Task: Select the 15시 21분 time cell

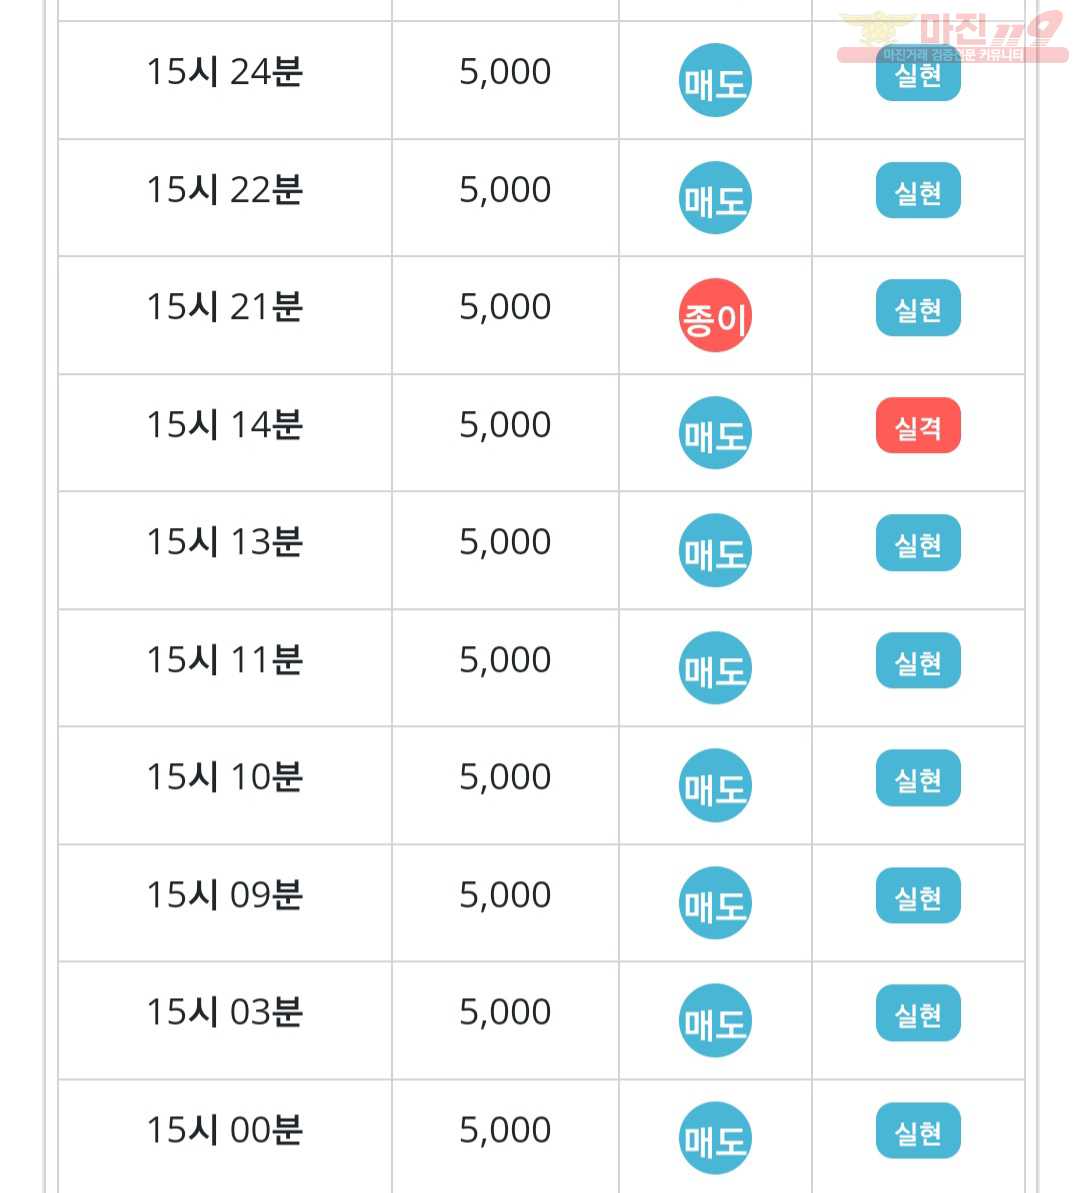Action: [225, 307]
